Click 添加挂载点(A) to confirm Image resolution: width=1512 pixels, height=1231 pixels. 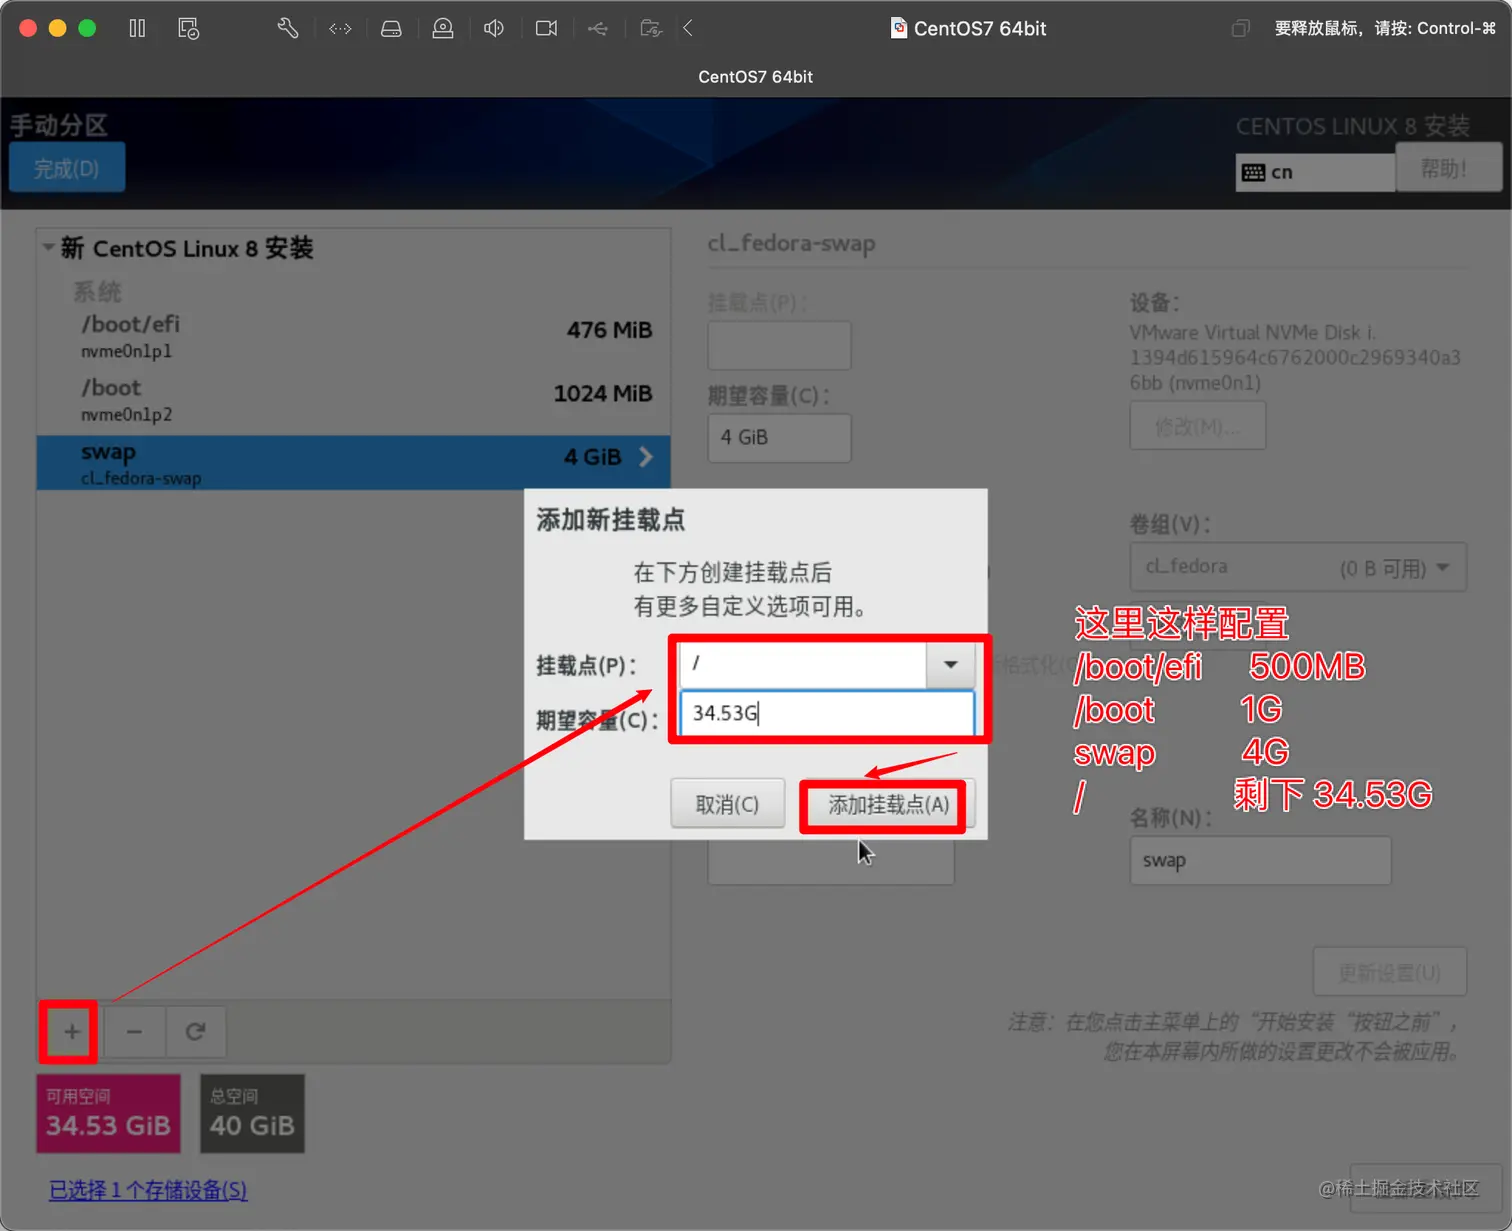[888, 804]
